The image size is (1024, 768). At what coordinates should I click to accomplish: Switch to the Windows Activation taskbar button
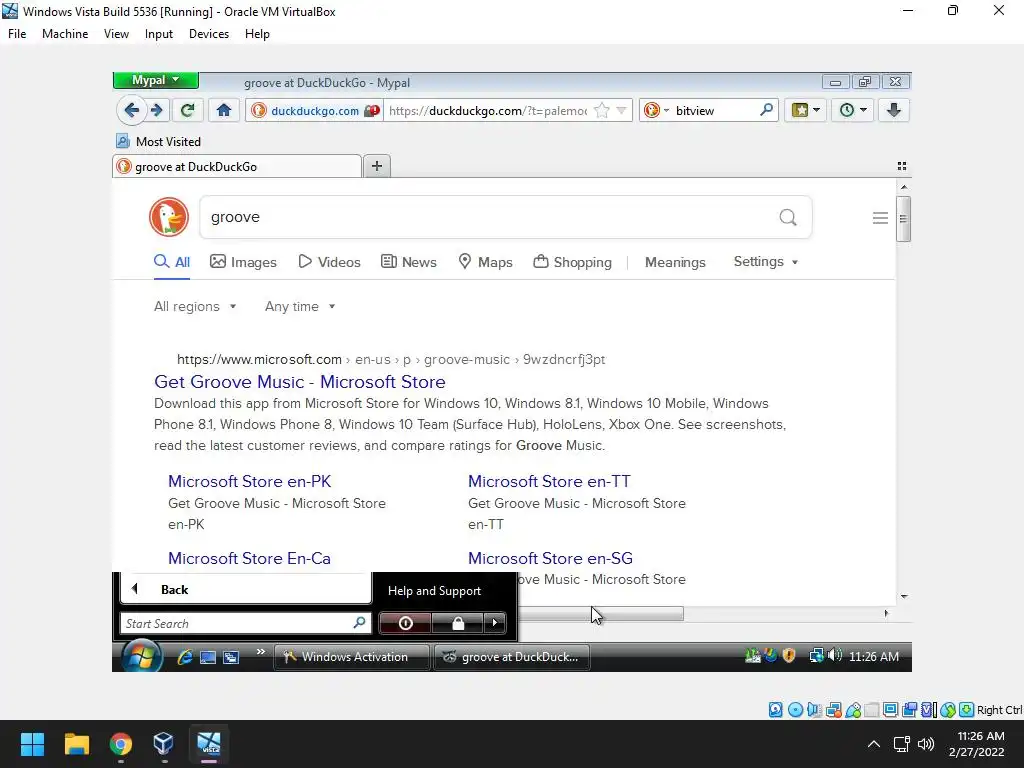point(353,657)
